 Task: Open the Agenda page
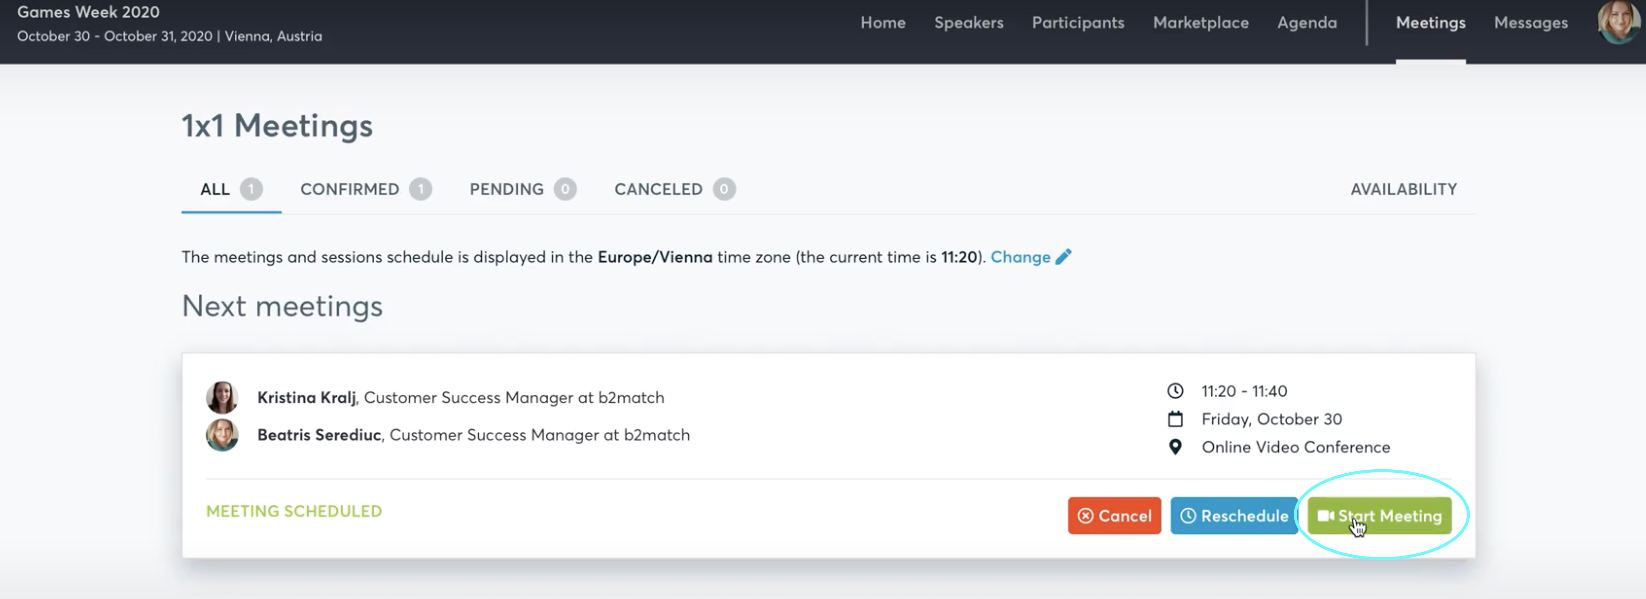(x=1306, y=22)
